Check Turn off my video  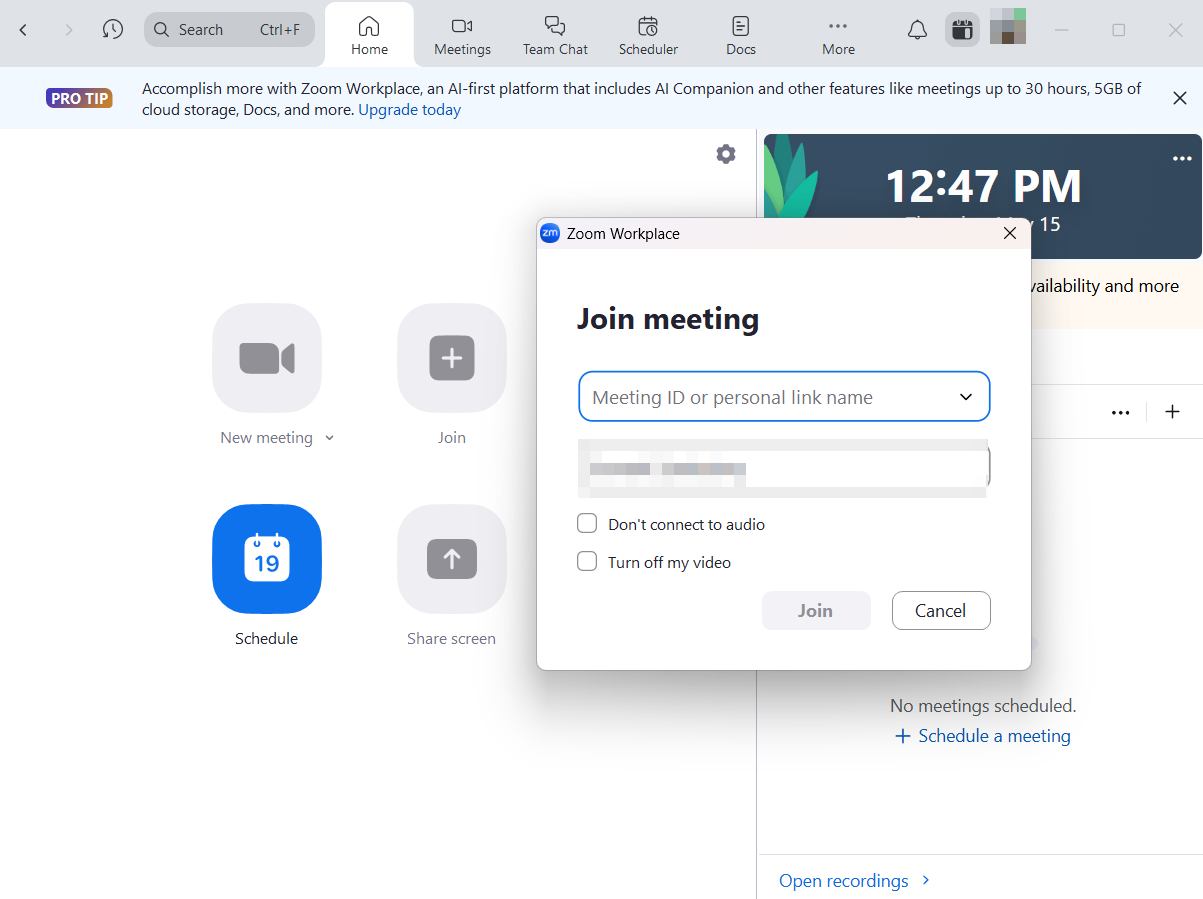(587, 562)
